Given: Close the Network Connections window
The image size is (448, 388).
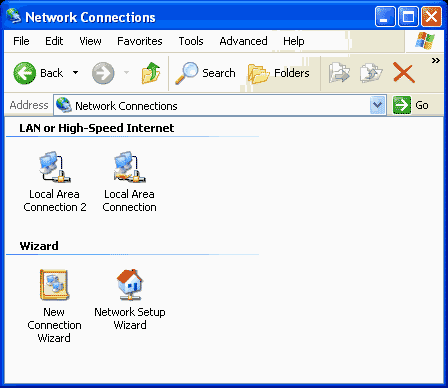Looking at the screenshot, I should click(x=431, y=16).
